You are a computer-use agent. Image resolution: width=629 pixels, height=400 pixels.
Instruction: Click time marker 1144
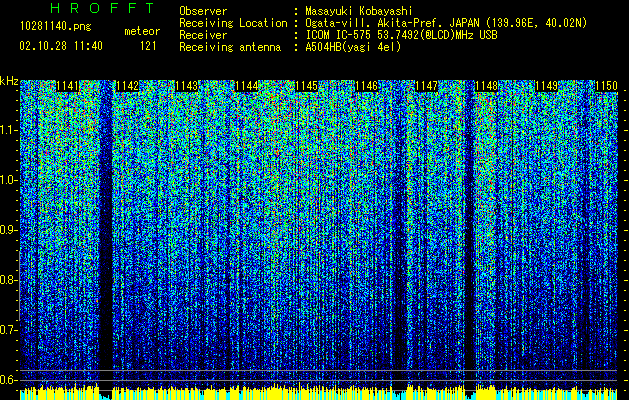click(247, 86)
